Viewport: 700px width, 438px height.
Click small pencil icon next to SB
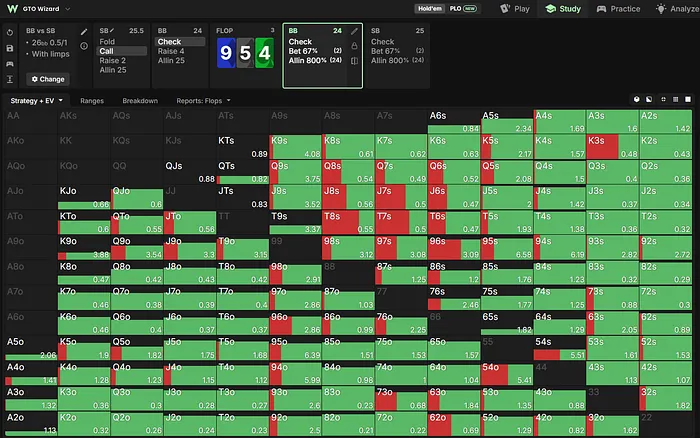coord(112,30)
